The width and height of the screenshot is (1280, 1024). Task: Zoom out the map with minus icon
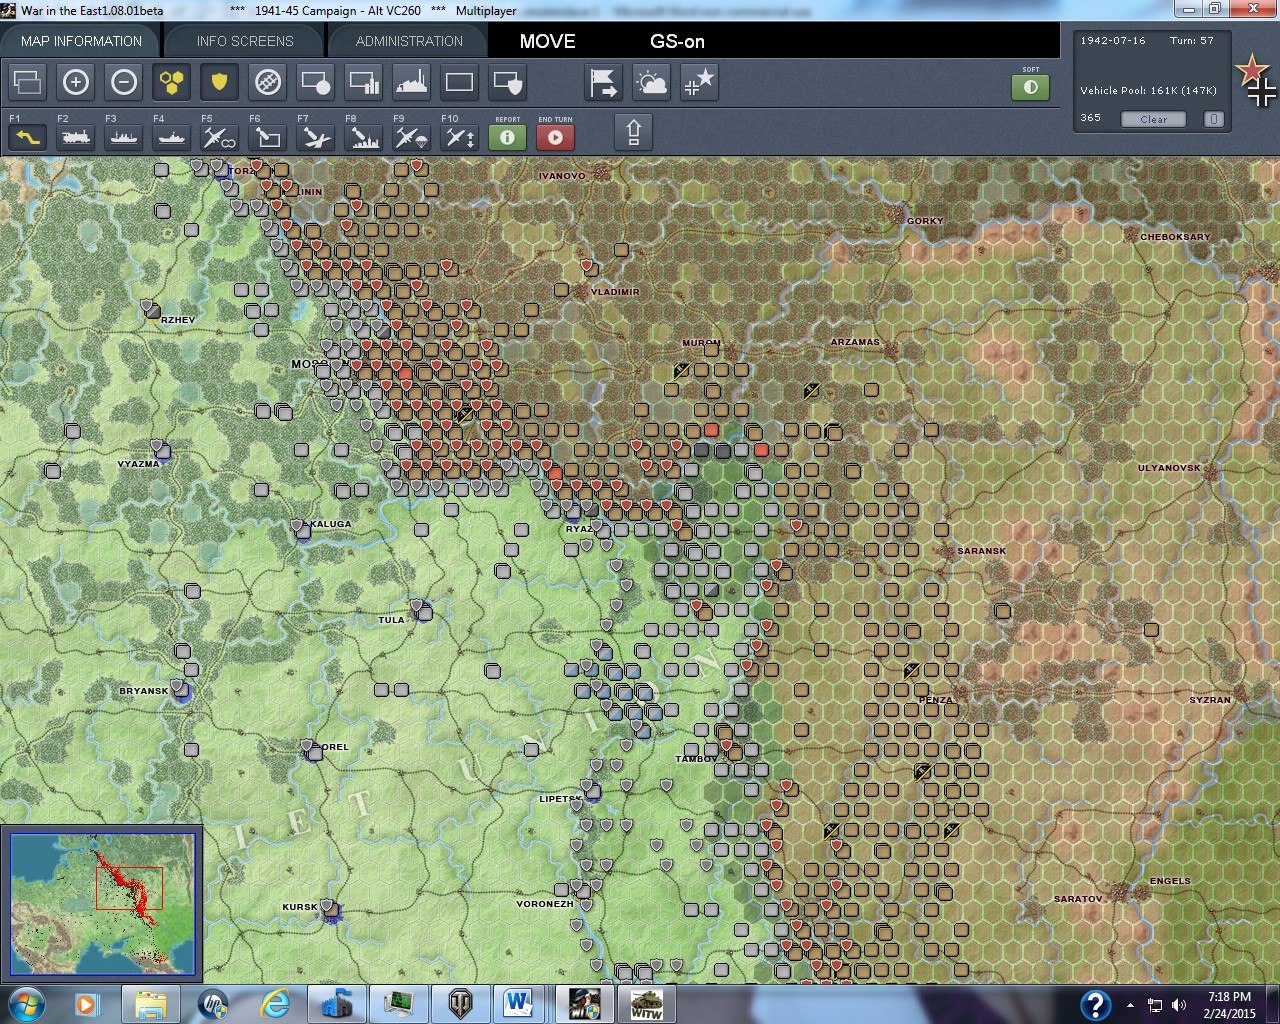124,82
